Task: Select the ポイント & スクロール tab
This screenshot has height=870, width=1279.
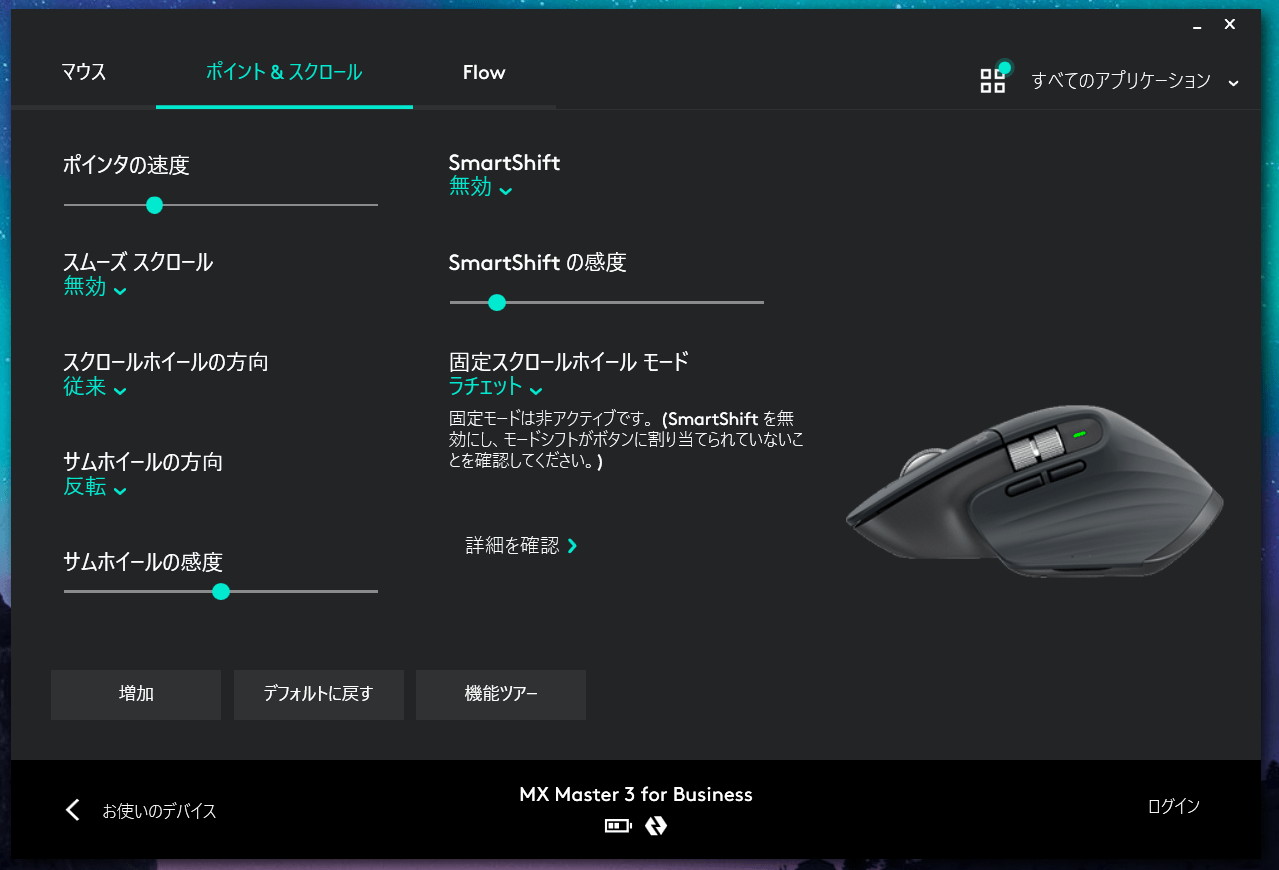Action: (x=284, y=72)
